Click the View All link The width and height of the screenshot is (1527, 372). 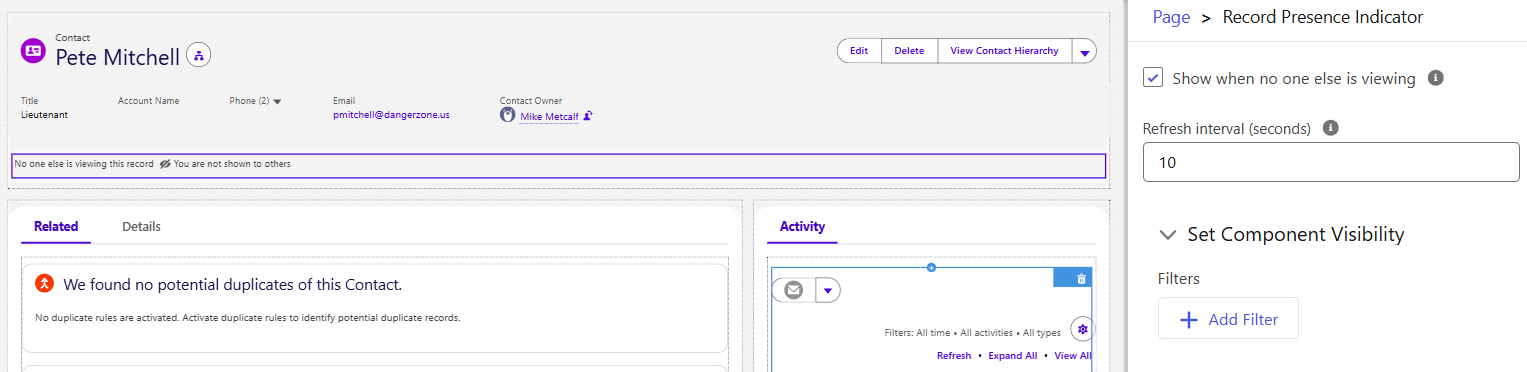1073,356
